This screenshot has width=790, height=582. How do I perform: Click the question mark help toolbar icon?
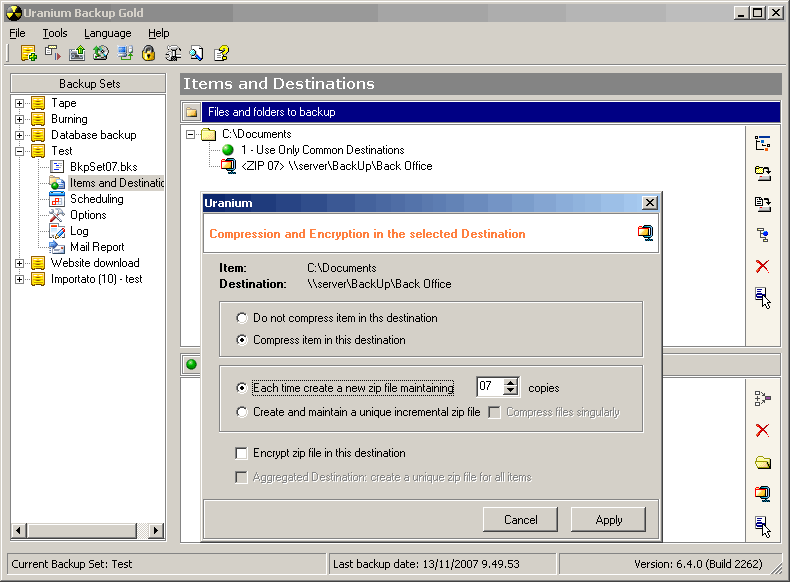221,53
